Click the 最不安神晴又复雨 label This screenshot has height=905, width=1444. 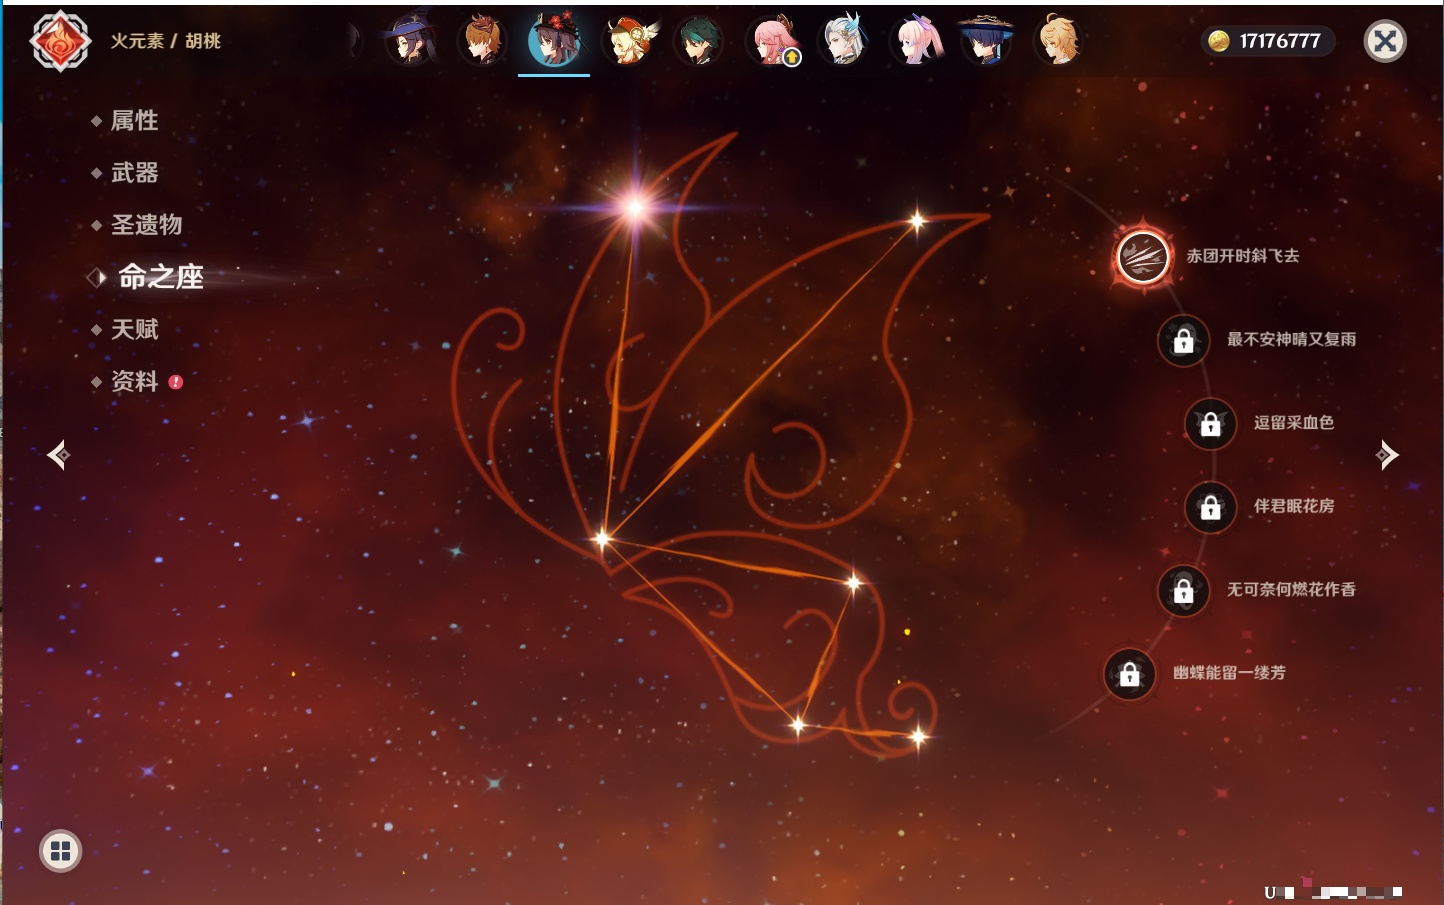1291,339
